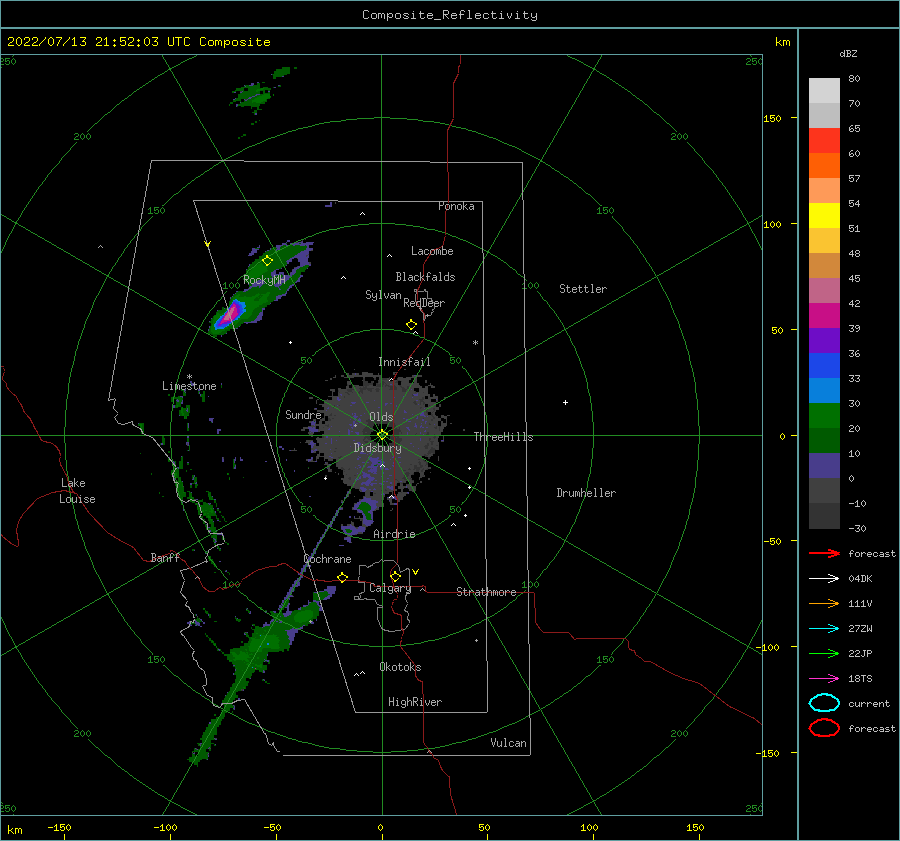900x841 pixels.
Task: Click the magenta 42-39 dBZ swatch
Action: [x=824, y=316]
